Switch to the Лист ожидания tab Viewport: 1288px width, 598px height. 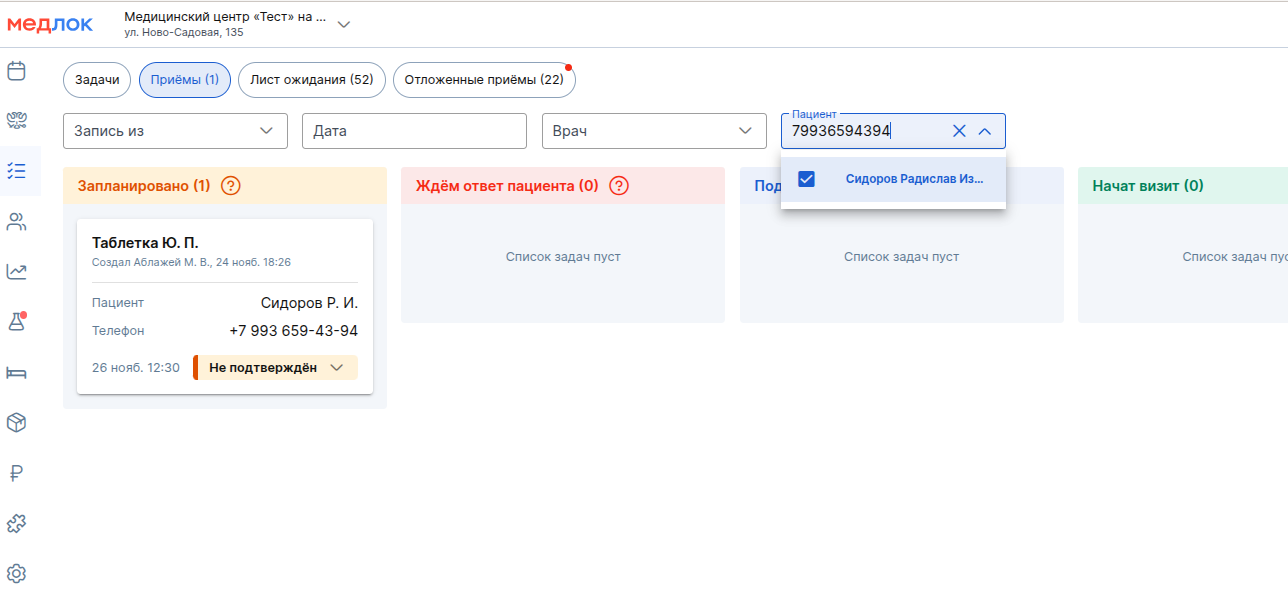pyautogui.click(x=311, y=80)
